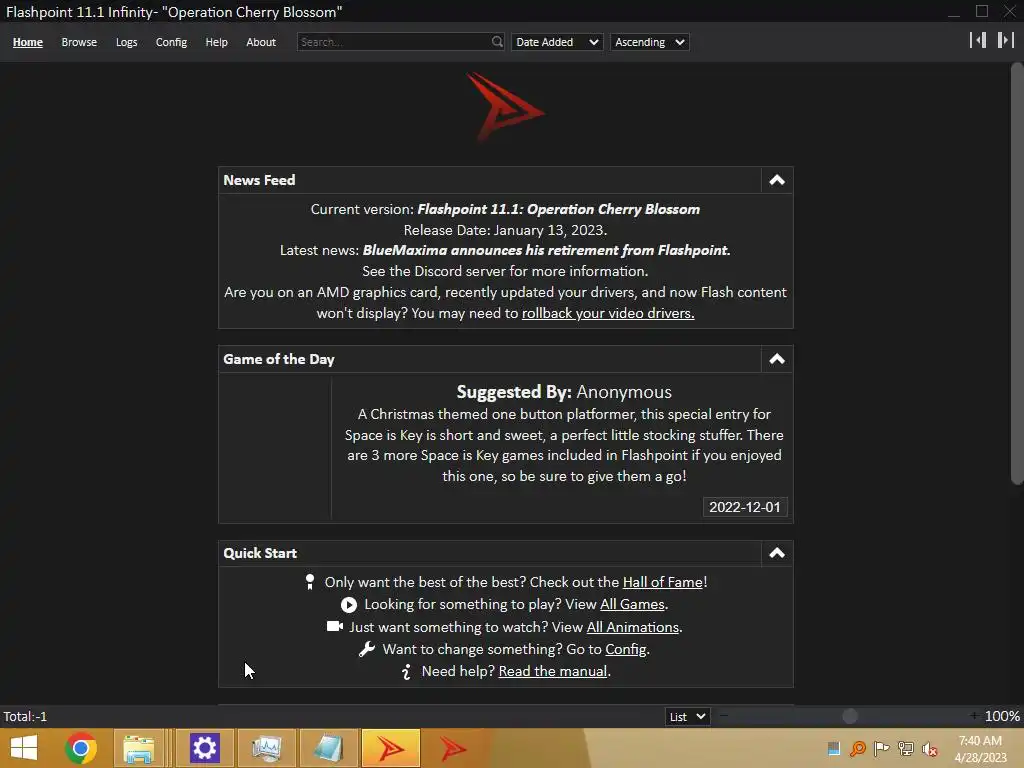This screenshot has width=1024, height=768.
Task: Click the Flashpoint red logo
Action: click(505, 106)
